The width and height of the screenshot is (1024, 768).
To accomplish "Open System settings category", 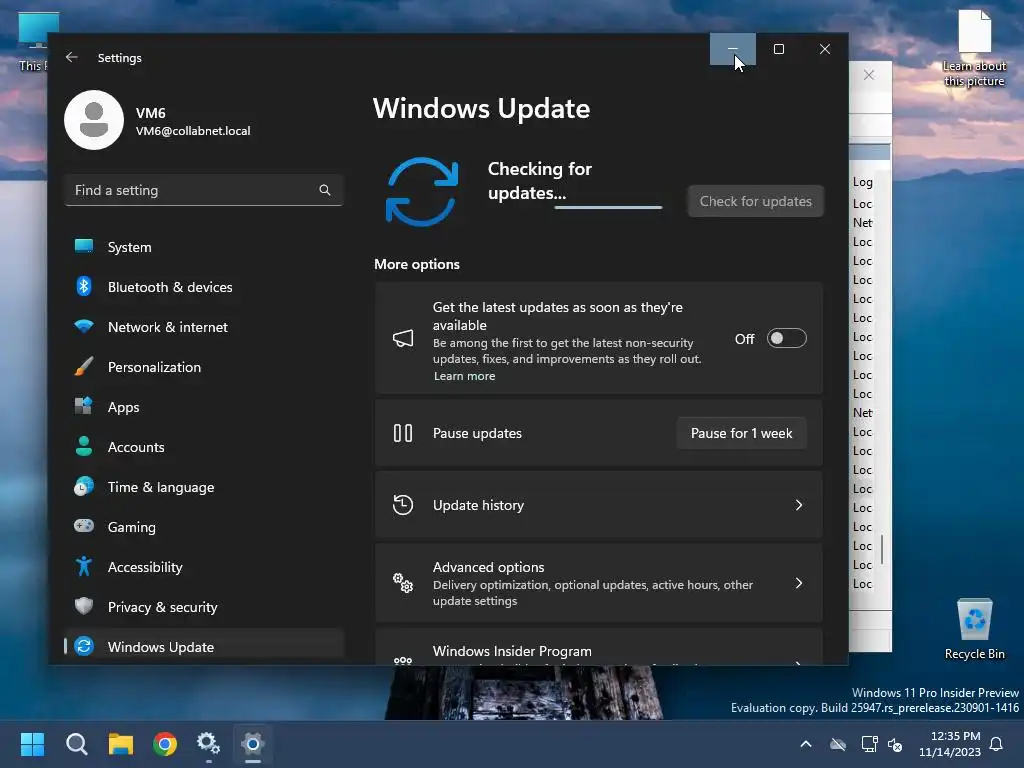I will pyautogui.click(x=204, y=247).
